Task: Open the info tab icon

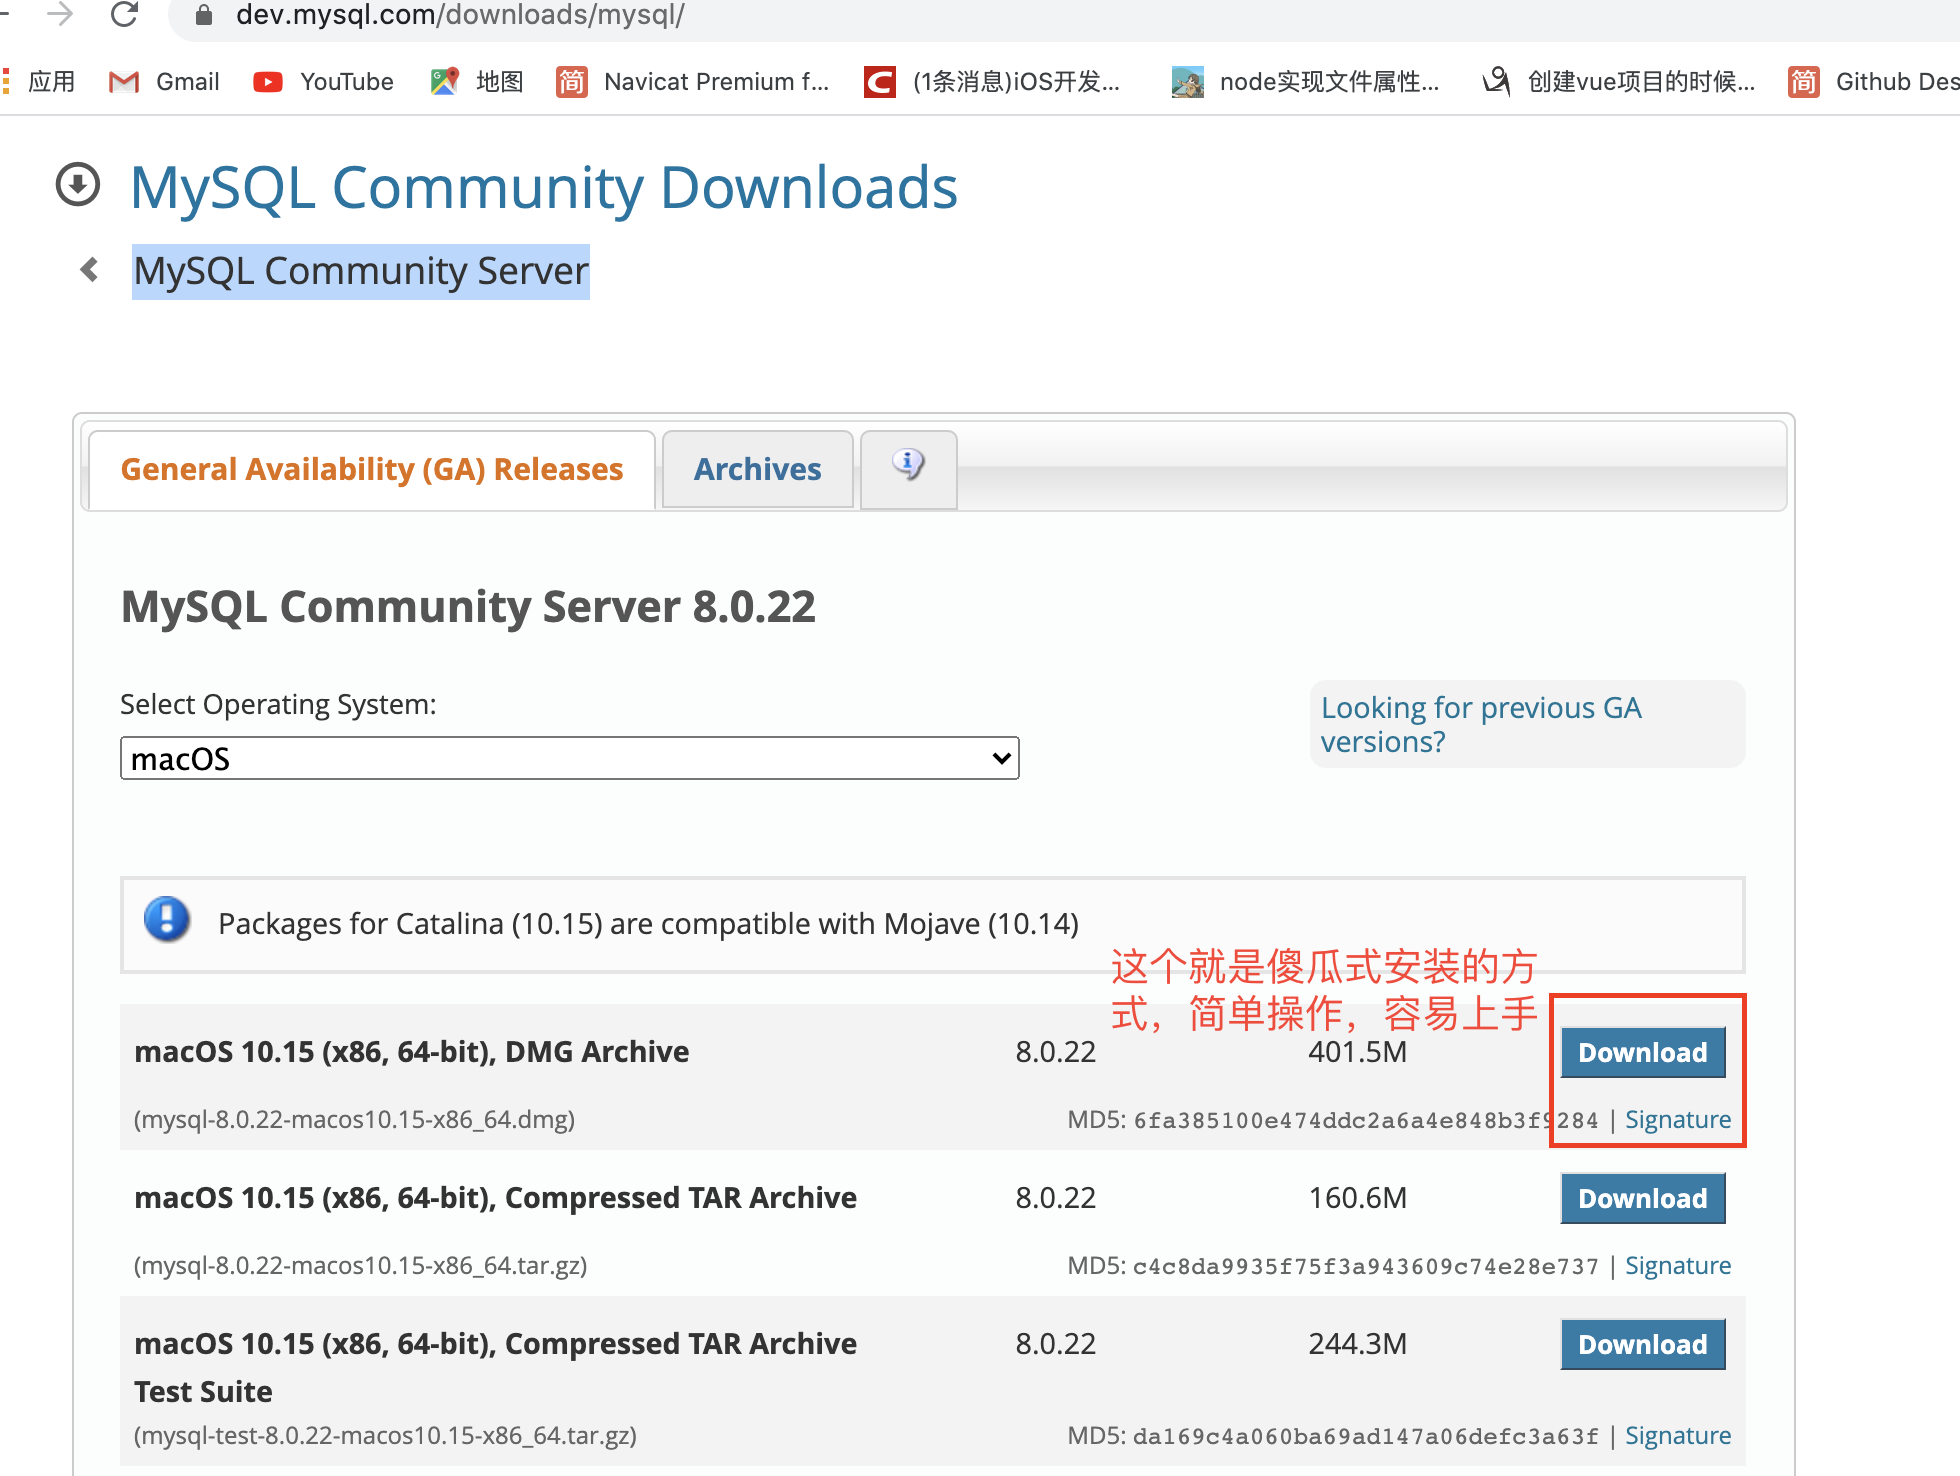Action: [x=908, y=466]
